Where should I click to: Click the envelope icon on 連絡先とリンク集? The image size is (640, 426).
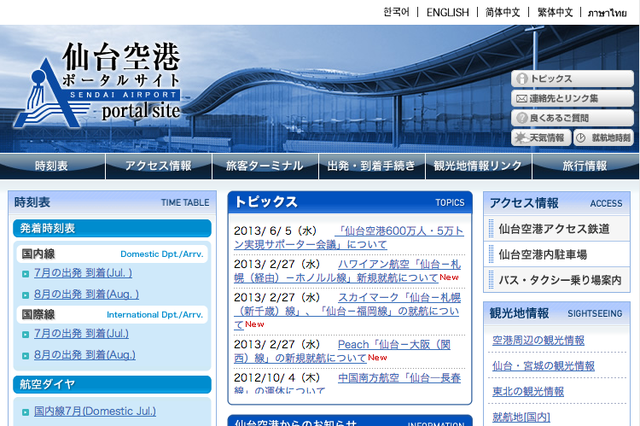point(522,98)
